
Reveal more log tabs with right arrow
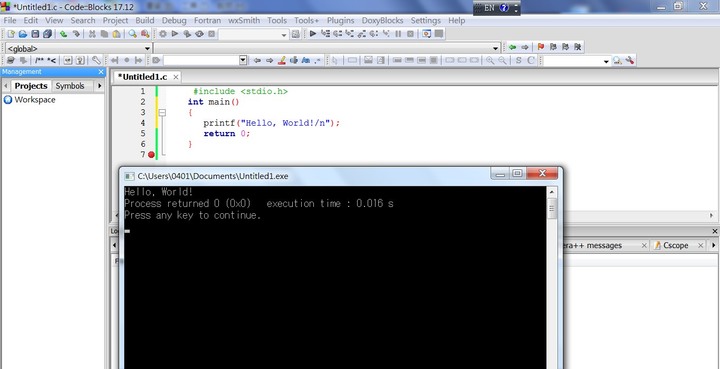(x=714, y=246)
